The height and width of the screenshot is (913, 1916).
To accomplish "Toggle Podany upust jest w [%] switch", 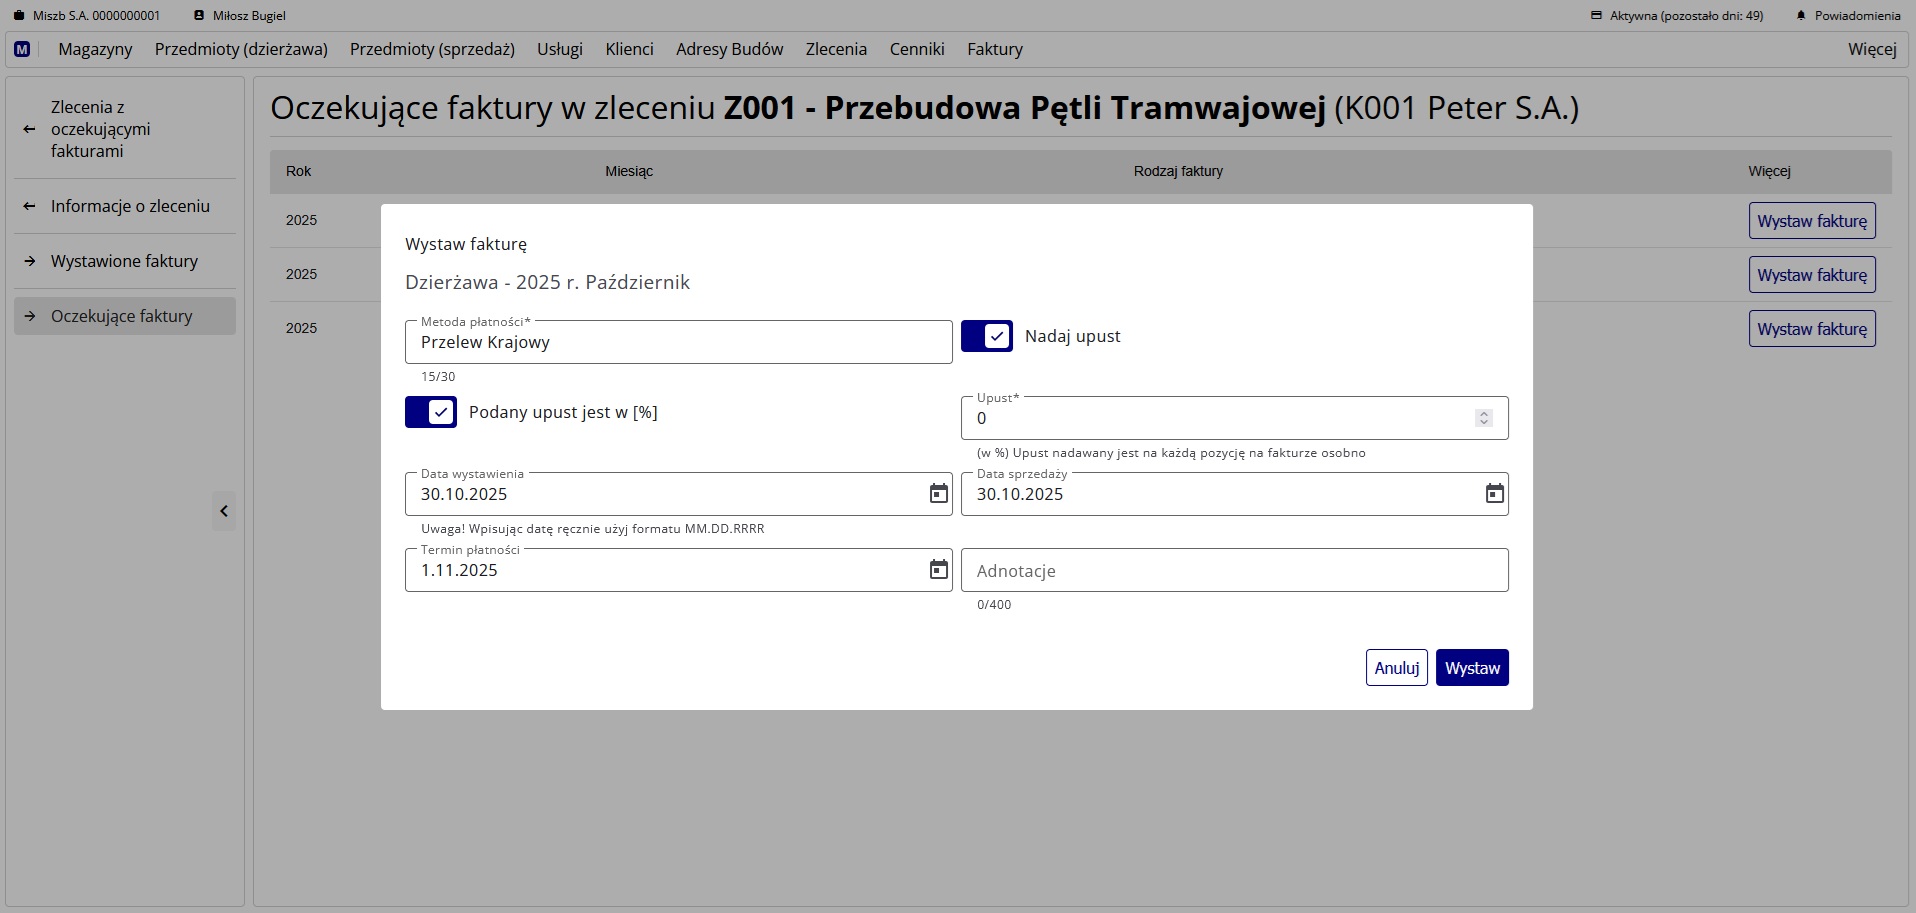I will (x=431, y=412).
